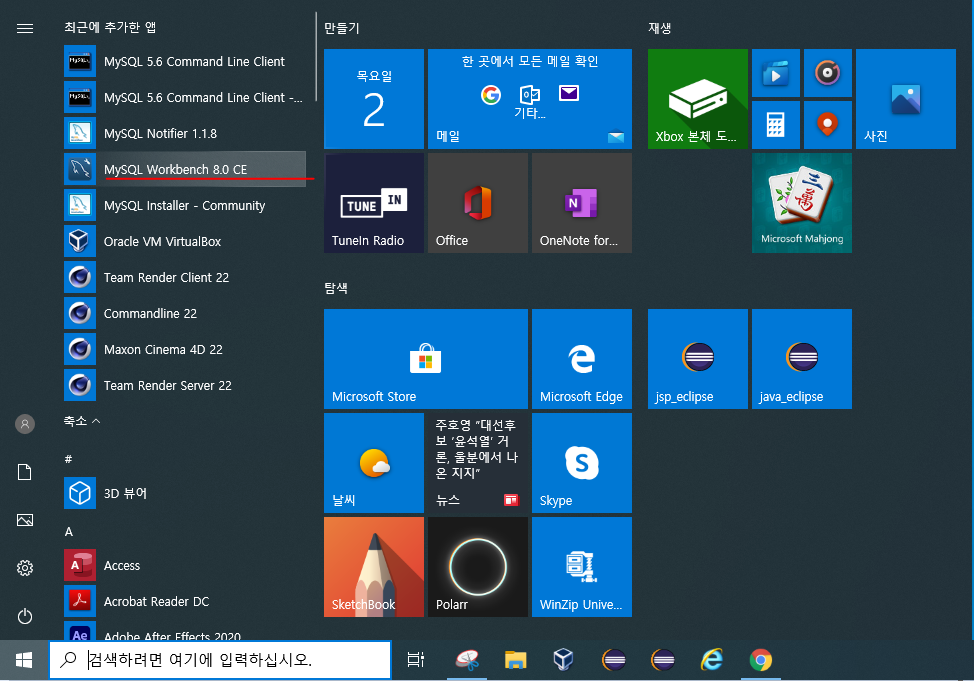The image size is (974, 681).
Task: Click the 탐색 group heading
Action: click(336, 288)
